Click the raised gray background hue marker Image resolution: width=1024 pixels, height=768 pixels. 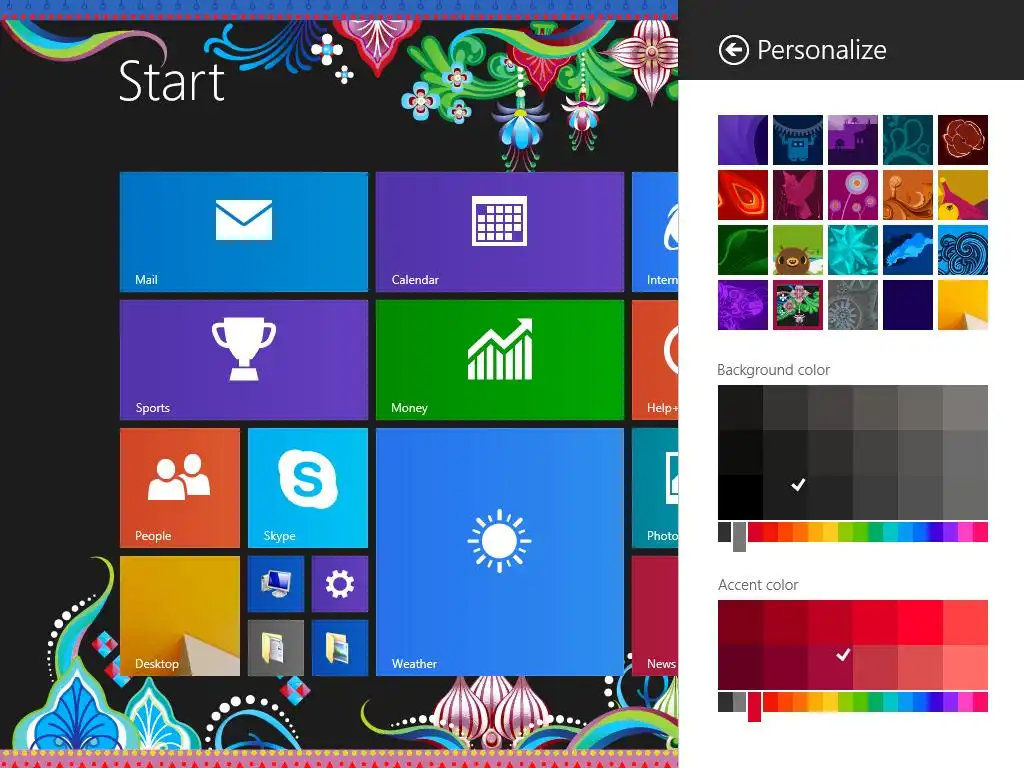click(739, 537)
